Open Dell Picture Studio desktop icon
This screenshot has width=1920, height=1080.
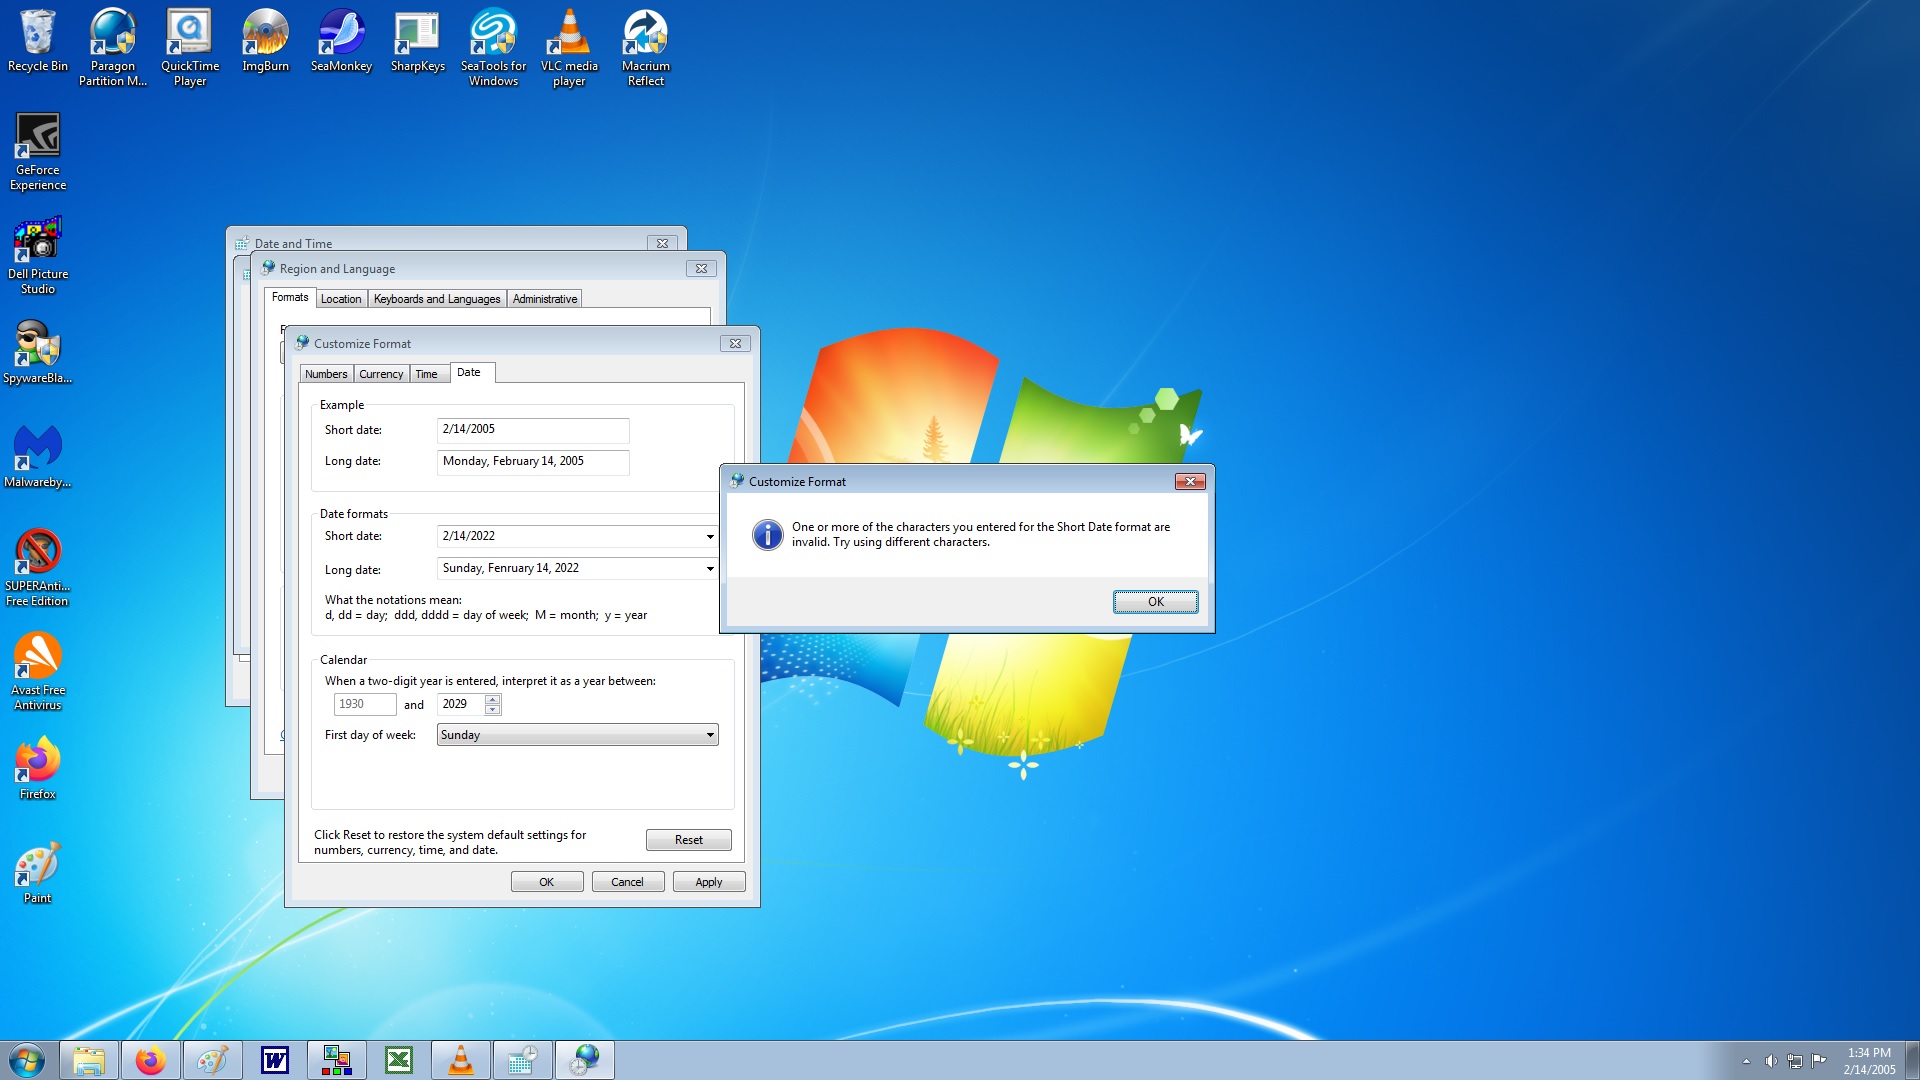click(38, 256)
